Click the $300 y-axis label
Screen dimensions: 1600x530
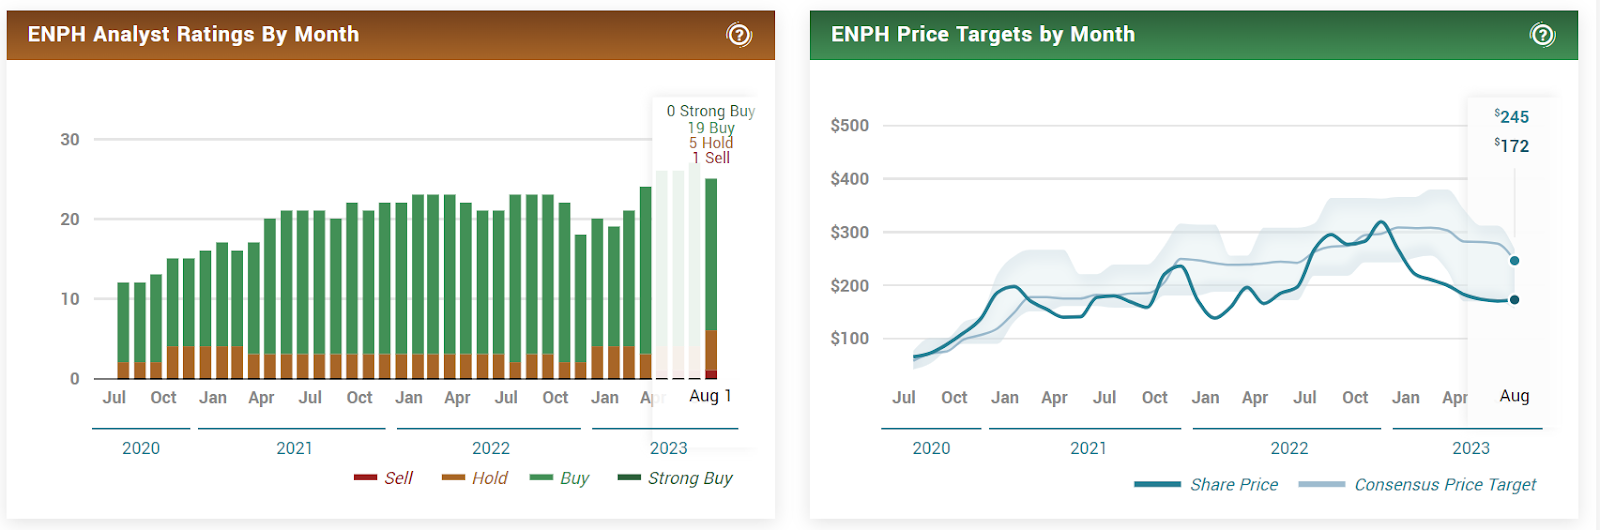pyautogui.click(x=849, y=232)
